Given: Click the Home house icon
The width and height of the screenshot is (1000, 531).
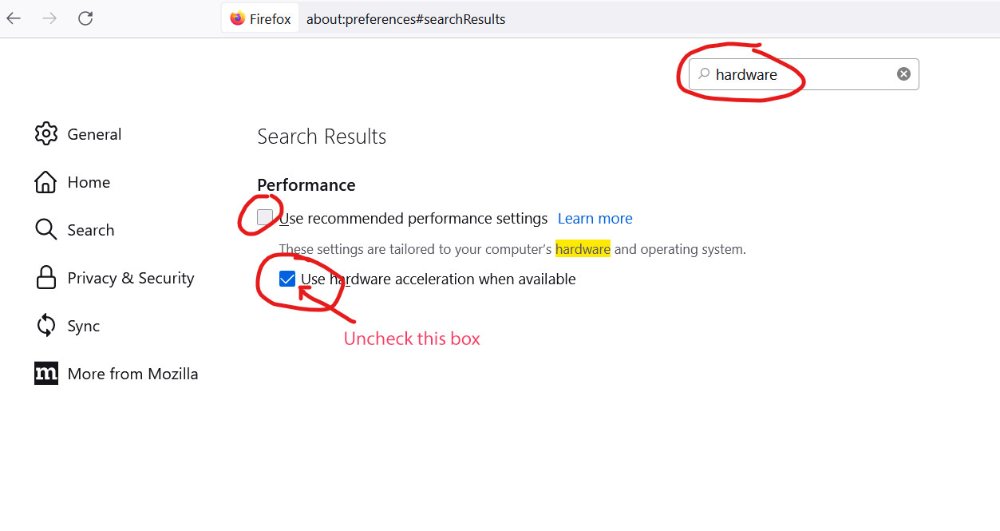Looking at the screenshot, I should pyautogui.click(x=46, y=182).
